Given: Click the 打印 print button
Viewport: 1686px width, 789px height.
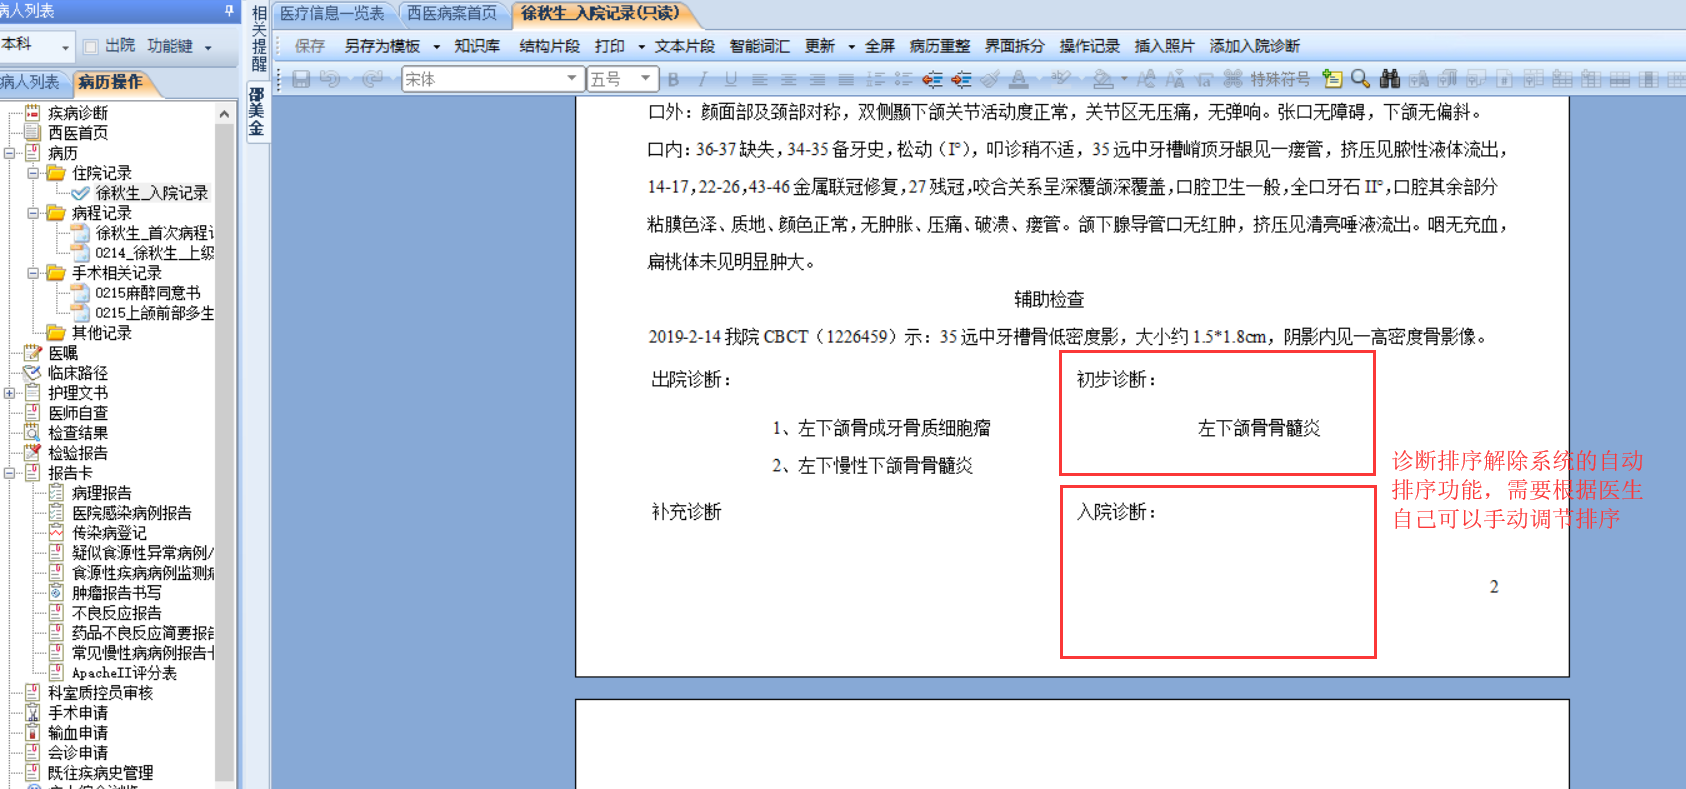Looking at the screenshot, I should click(x=610, y=46).
